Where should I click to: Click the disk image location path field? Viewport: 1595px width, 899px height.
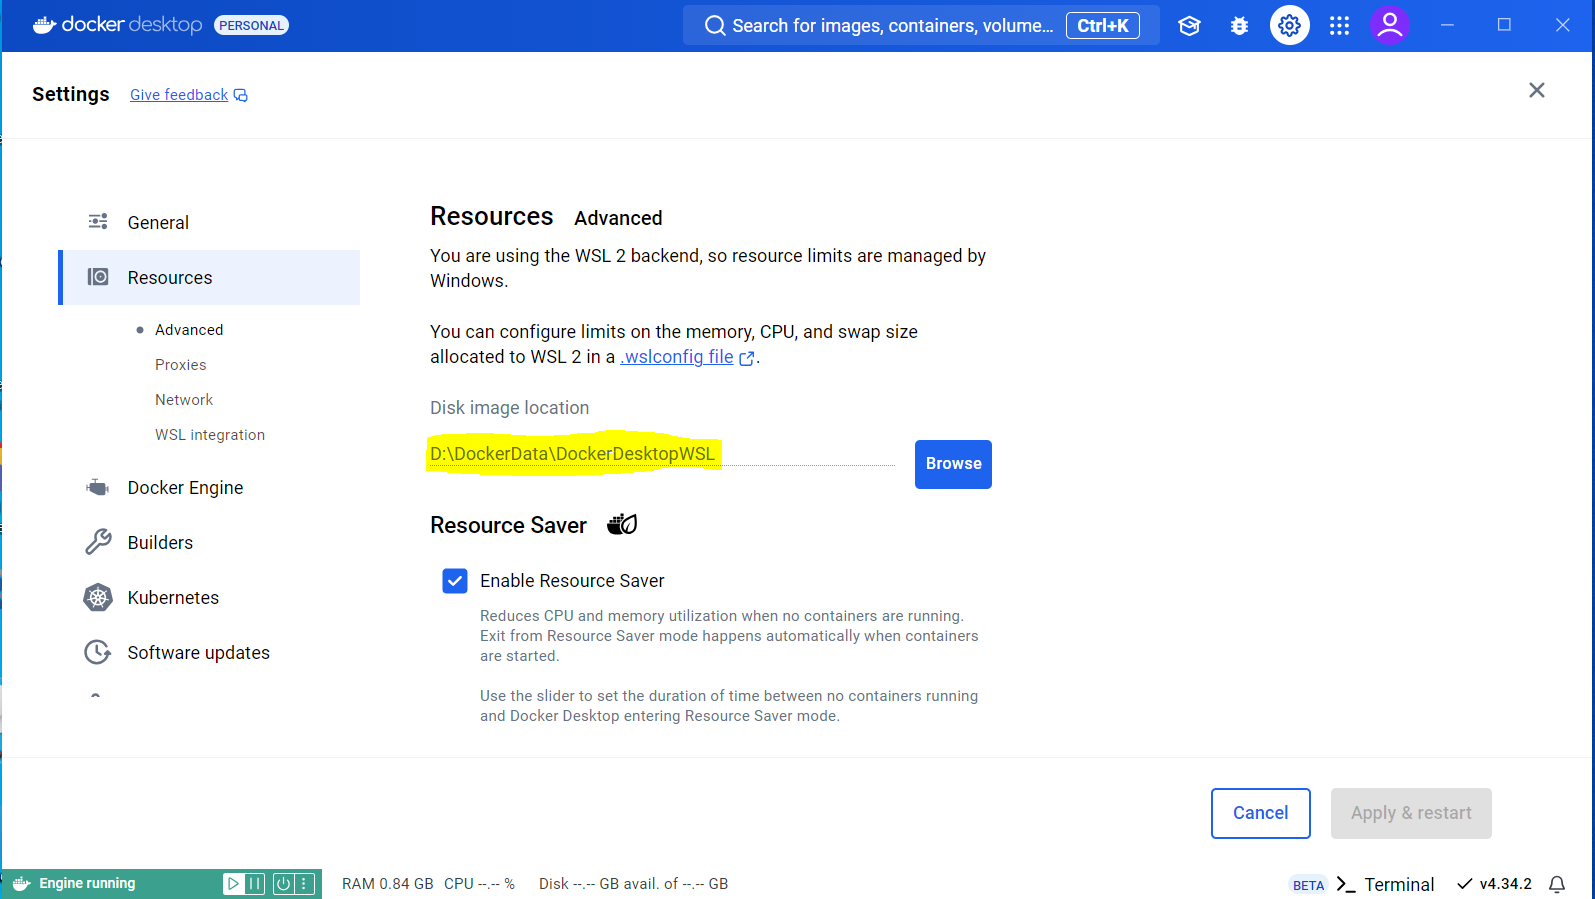point(662,454)
